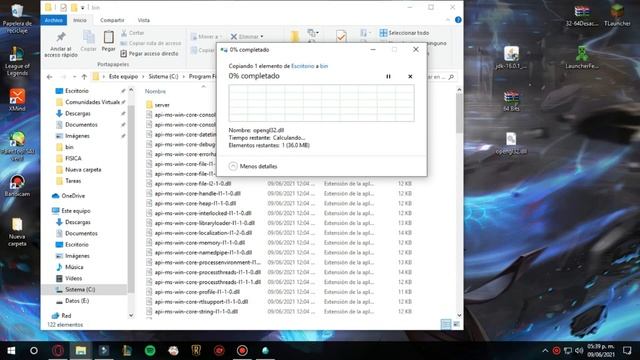Click the copy speed graph in the dialog
Viewport: 640px width, 360px height.
(x=322, y=103)
